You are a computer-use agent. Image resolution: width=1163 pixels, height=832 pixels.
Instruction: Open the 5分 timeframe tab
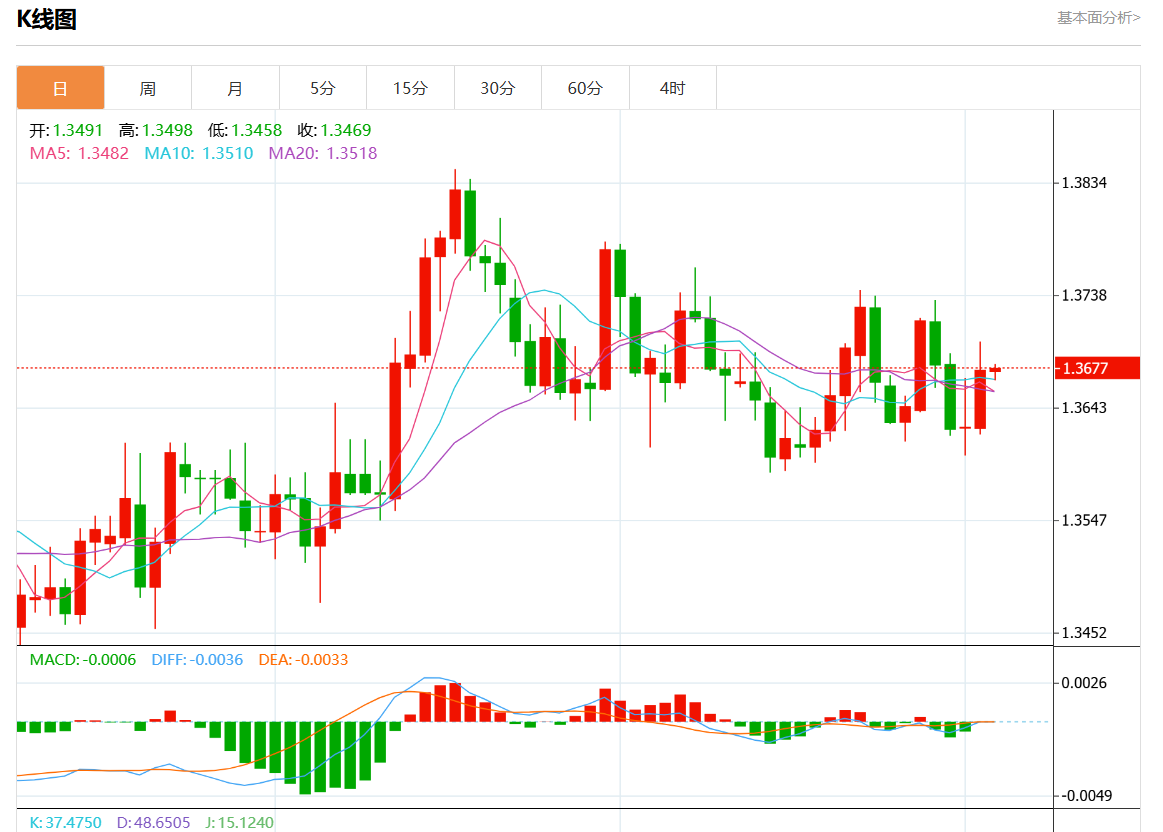point(323,88)
